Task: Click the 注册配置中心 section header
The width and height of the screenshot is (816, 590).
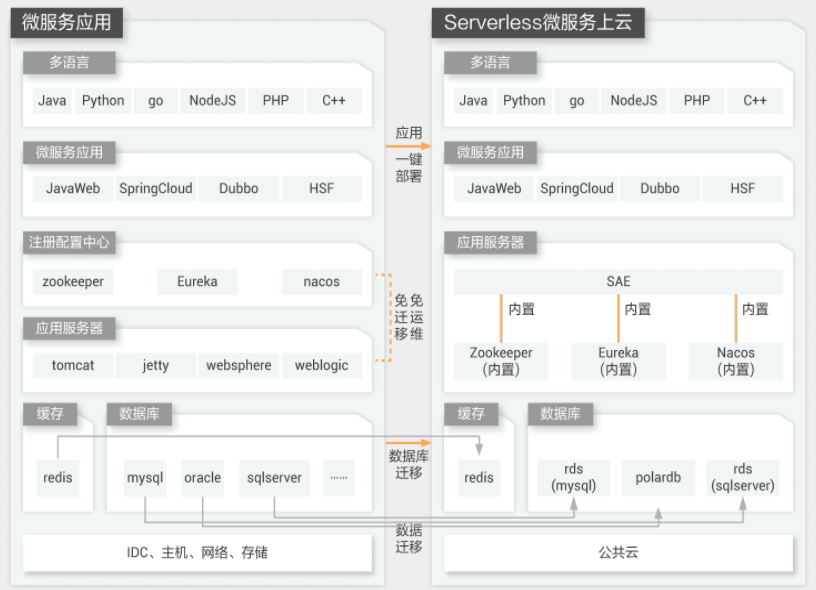Action: pyautogui.click(x=69, y=242)
